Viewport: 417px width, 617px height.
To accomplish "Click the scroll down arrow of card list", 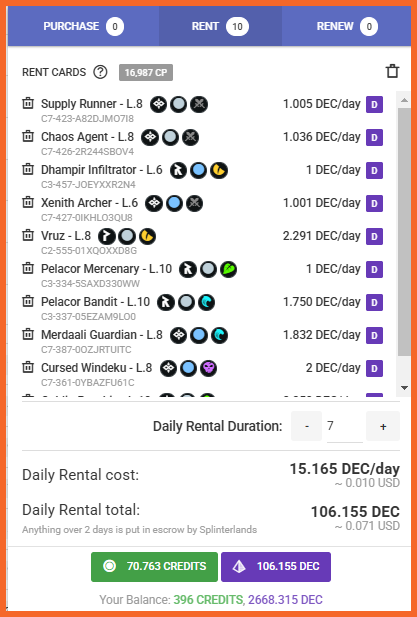I will 404,388.
